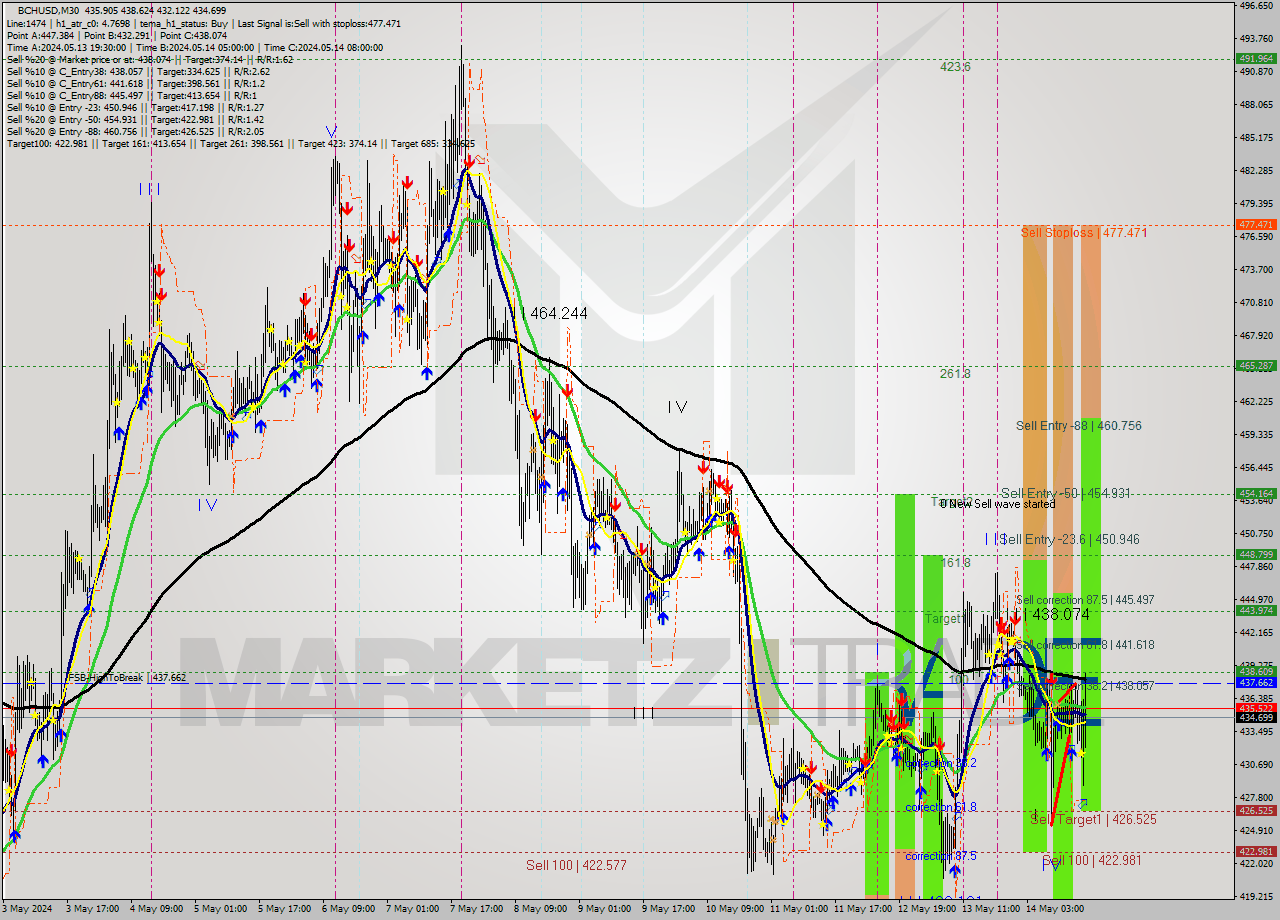Click the 161.8 Fibonacci level label
1280x920 pixels.
click(x=955, y=563)
